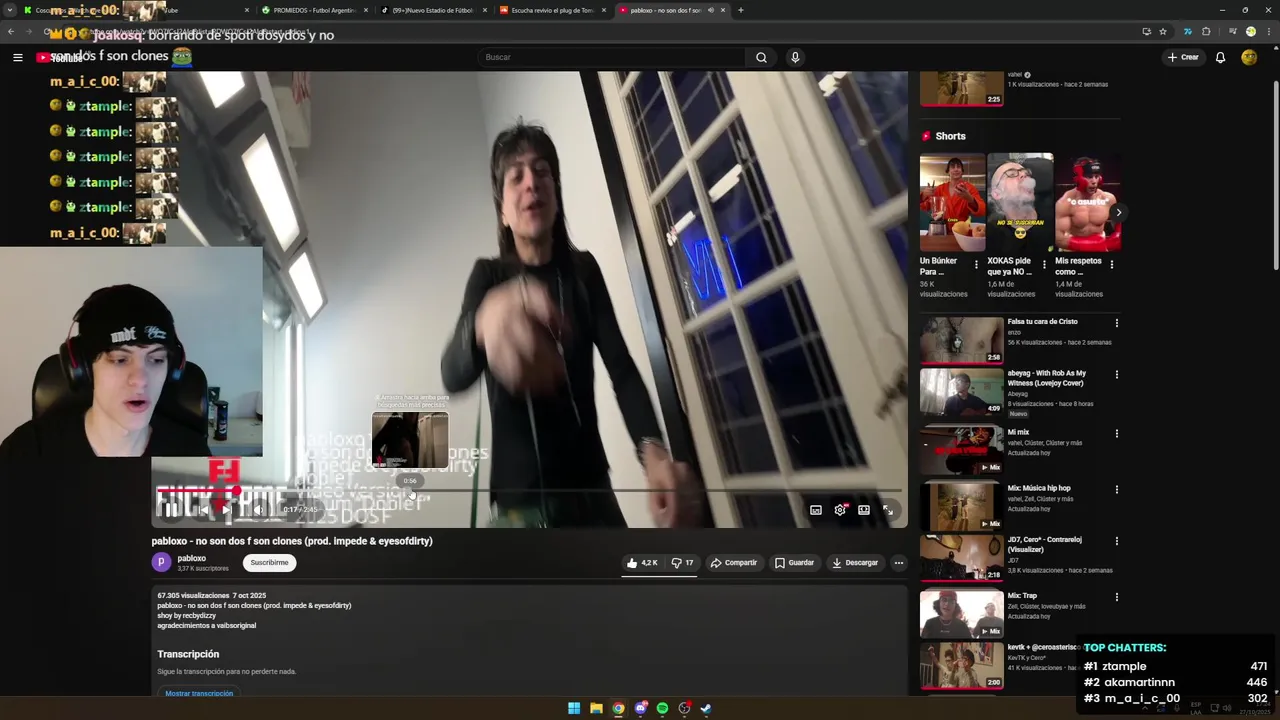Switch to 'Escucha revivio el plug' tab

(x=552, y=10)
